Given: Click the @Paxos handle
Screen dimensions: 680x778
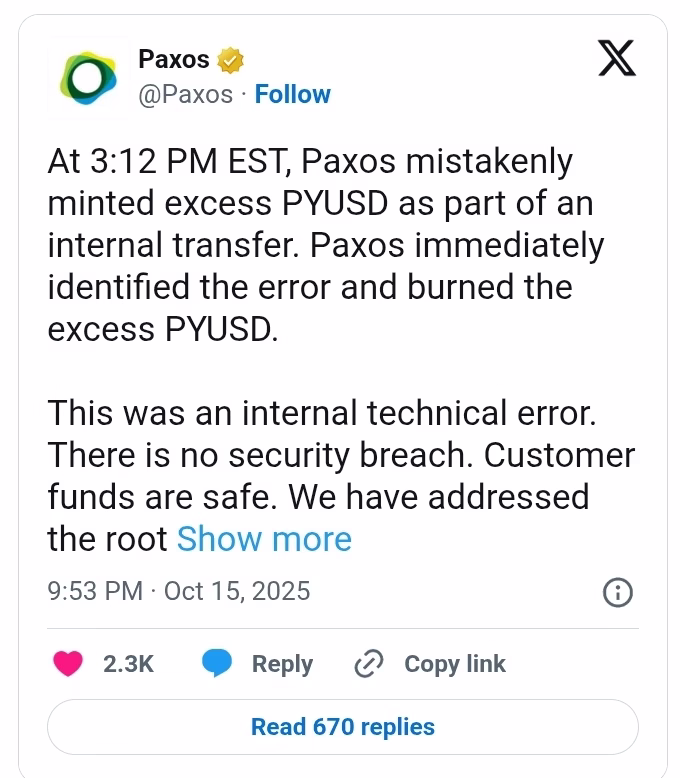Looking at the screenshot, I should point(185,94).
